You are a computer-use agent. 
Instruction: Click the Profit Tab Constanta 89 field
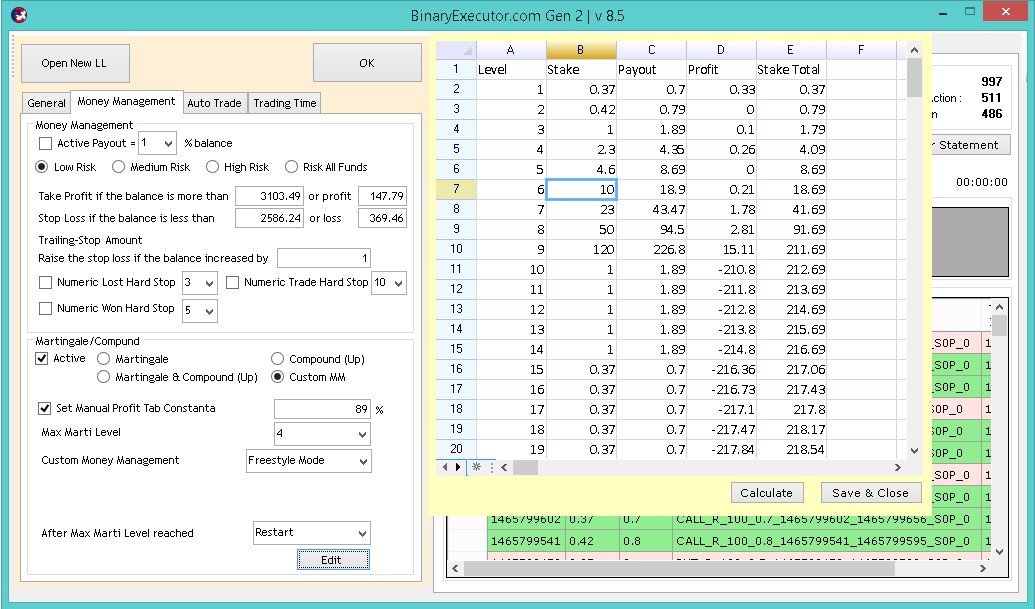[x=322, y=409]
